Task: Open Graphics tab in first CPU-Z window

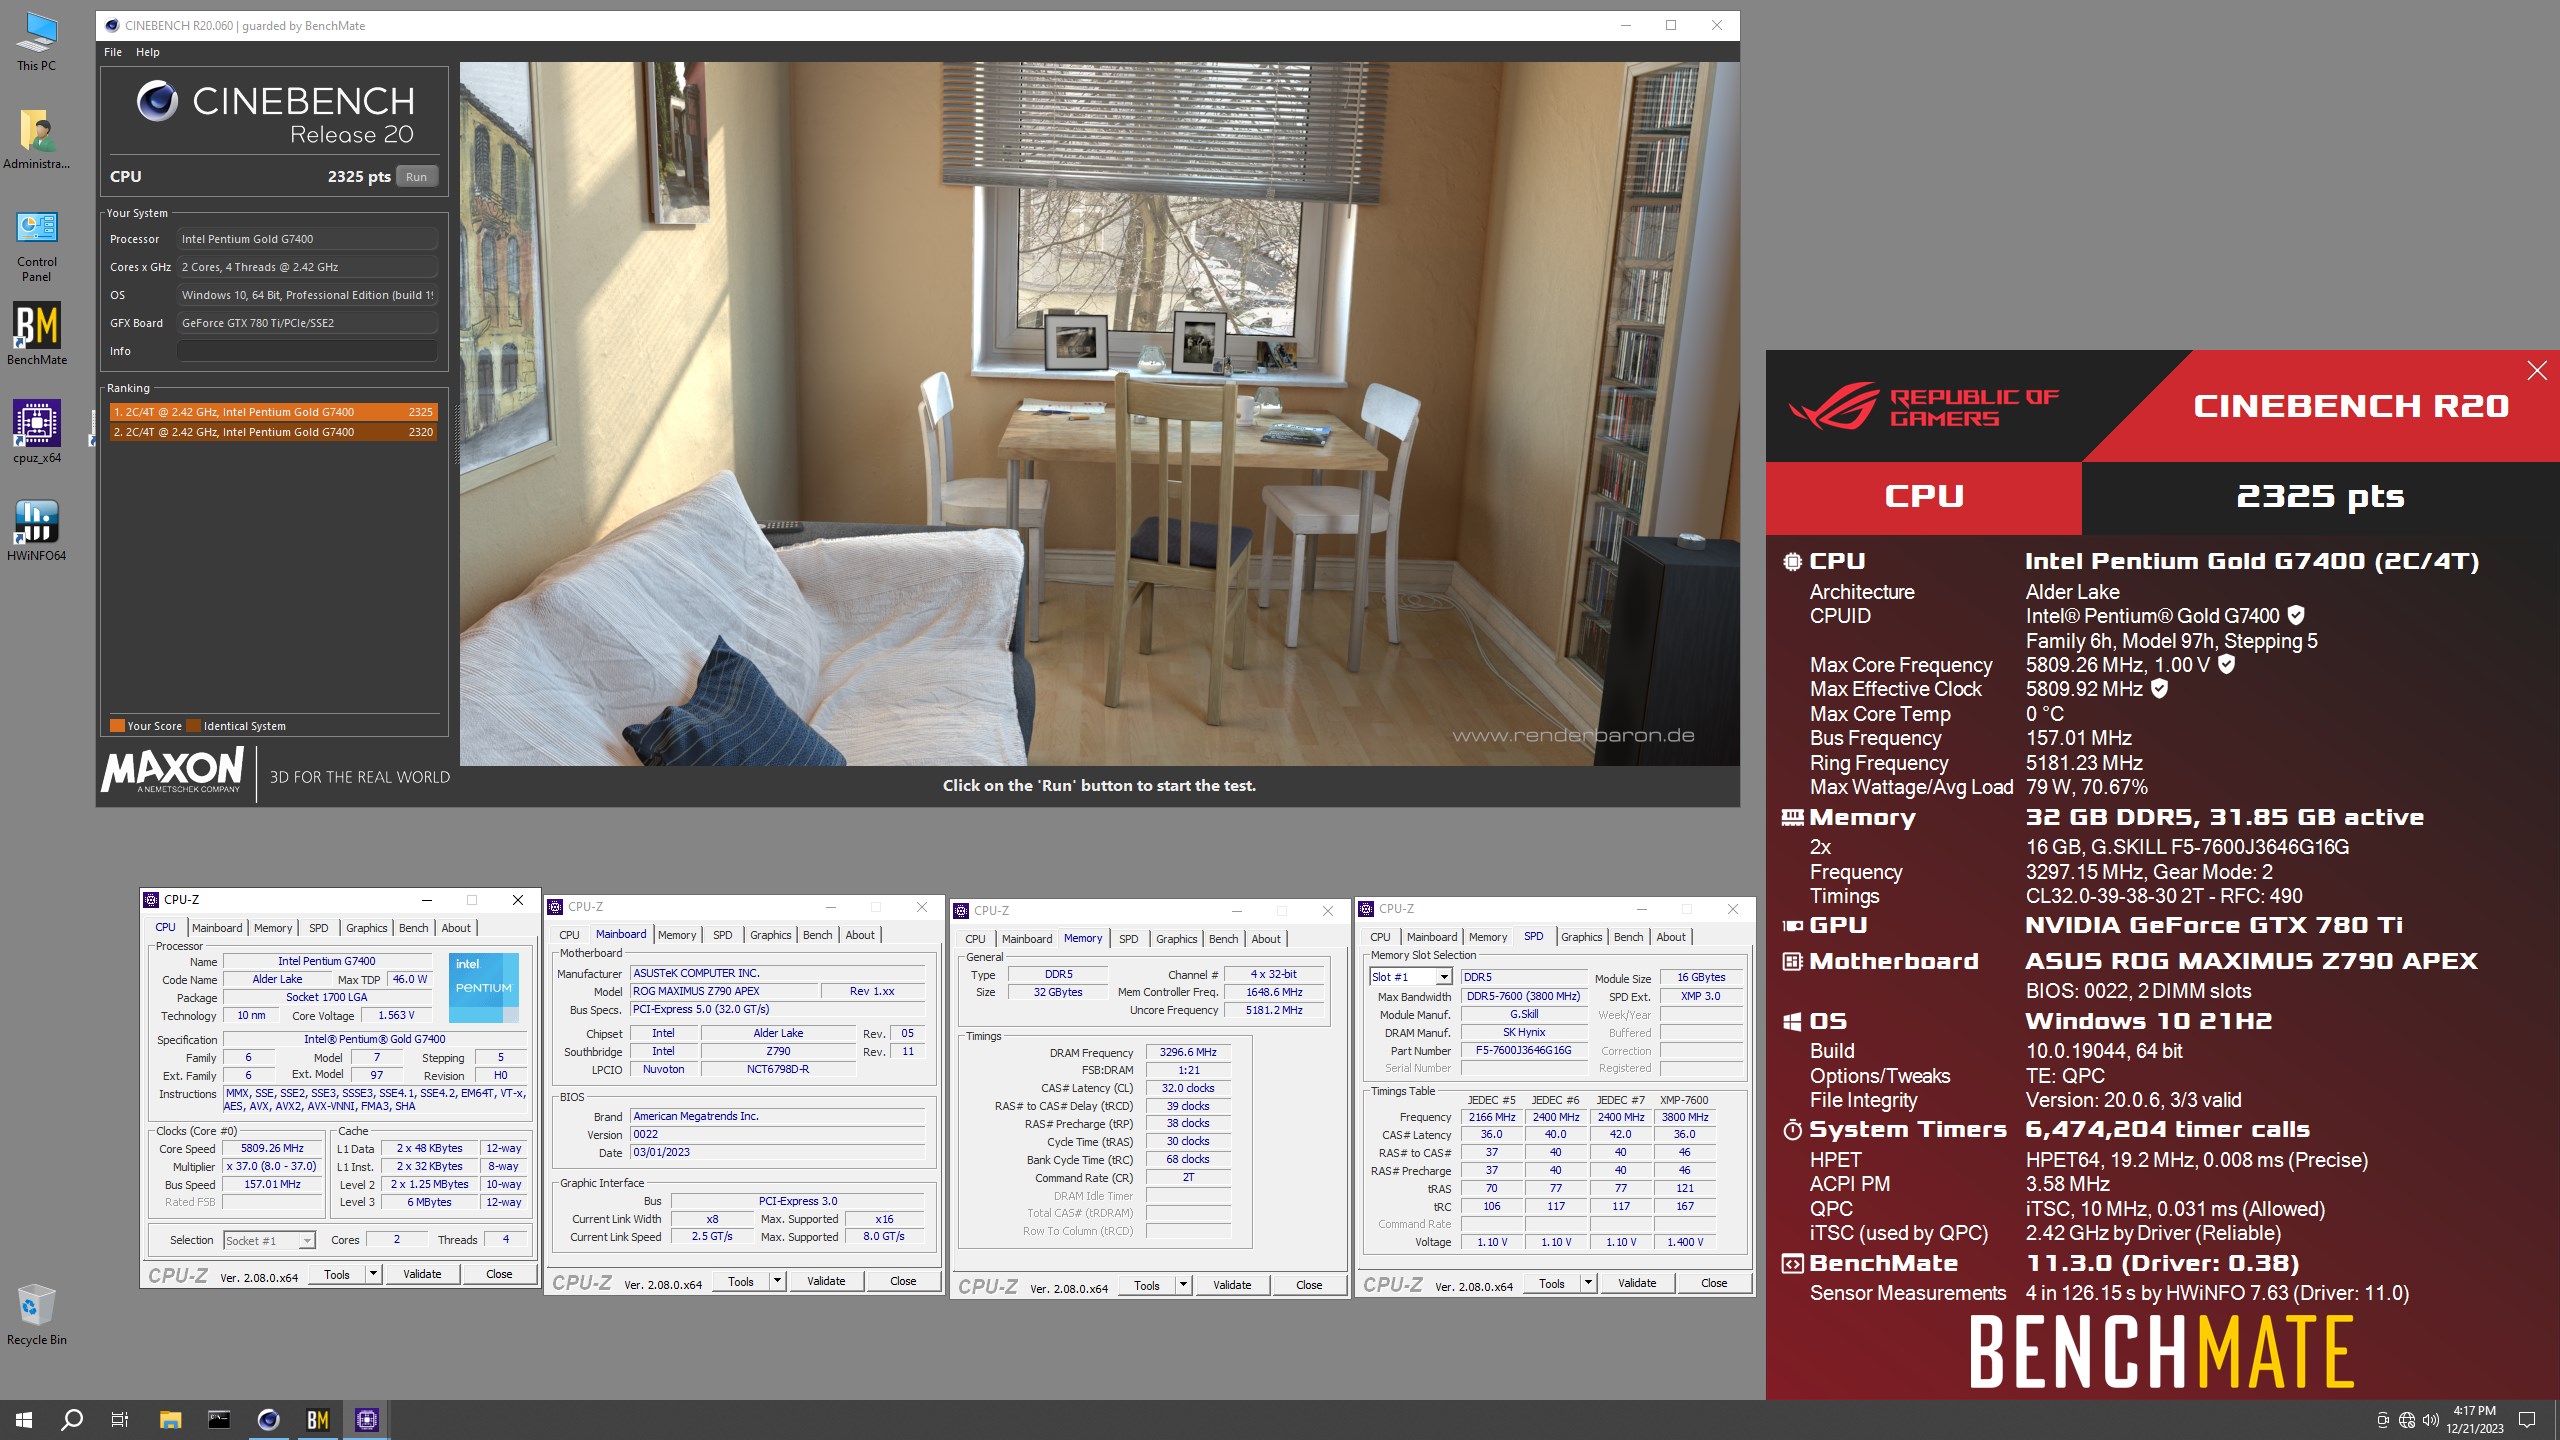Action: click(367, 928)
